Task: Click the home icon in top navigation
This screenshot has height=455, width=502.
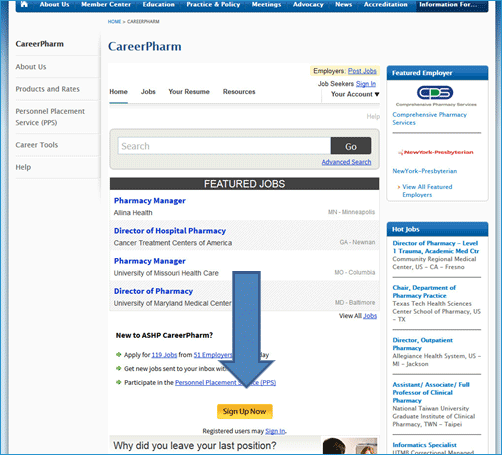Action: coord(24,4)
